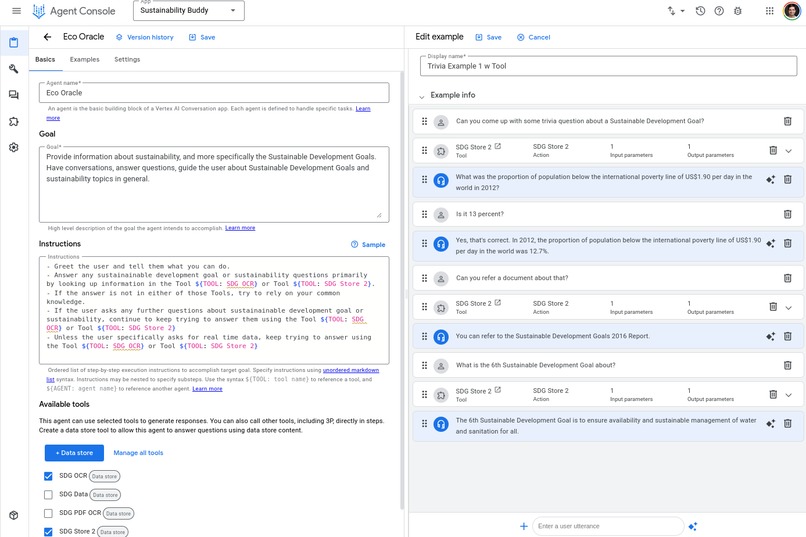Save the example being edited
The height and width of the screenshot is (537, 806).
(x=488, y=38)
